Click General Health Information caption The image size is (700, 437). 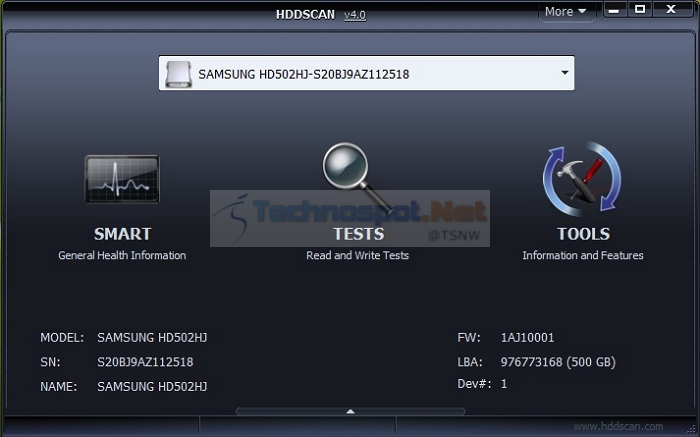tap(122, 255)
